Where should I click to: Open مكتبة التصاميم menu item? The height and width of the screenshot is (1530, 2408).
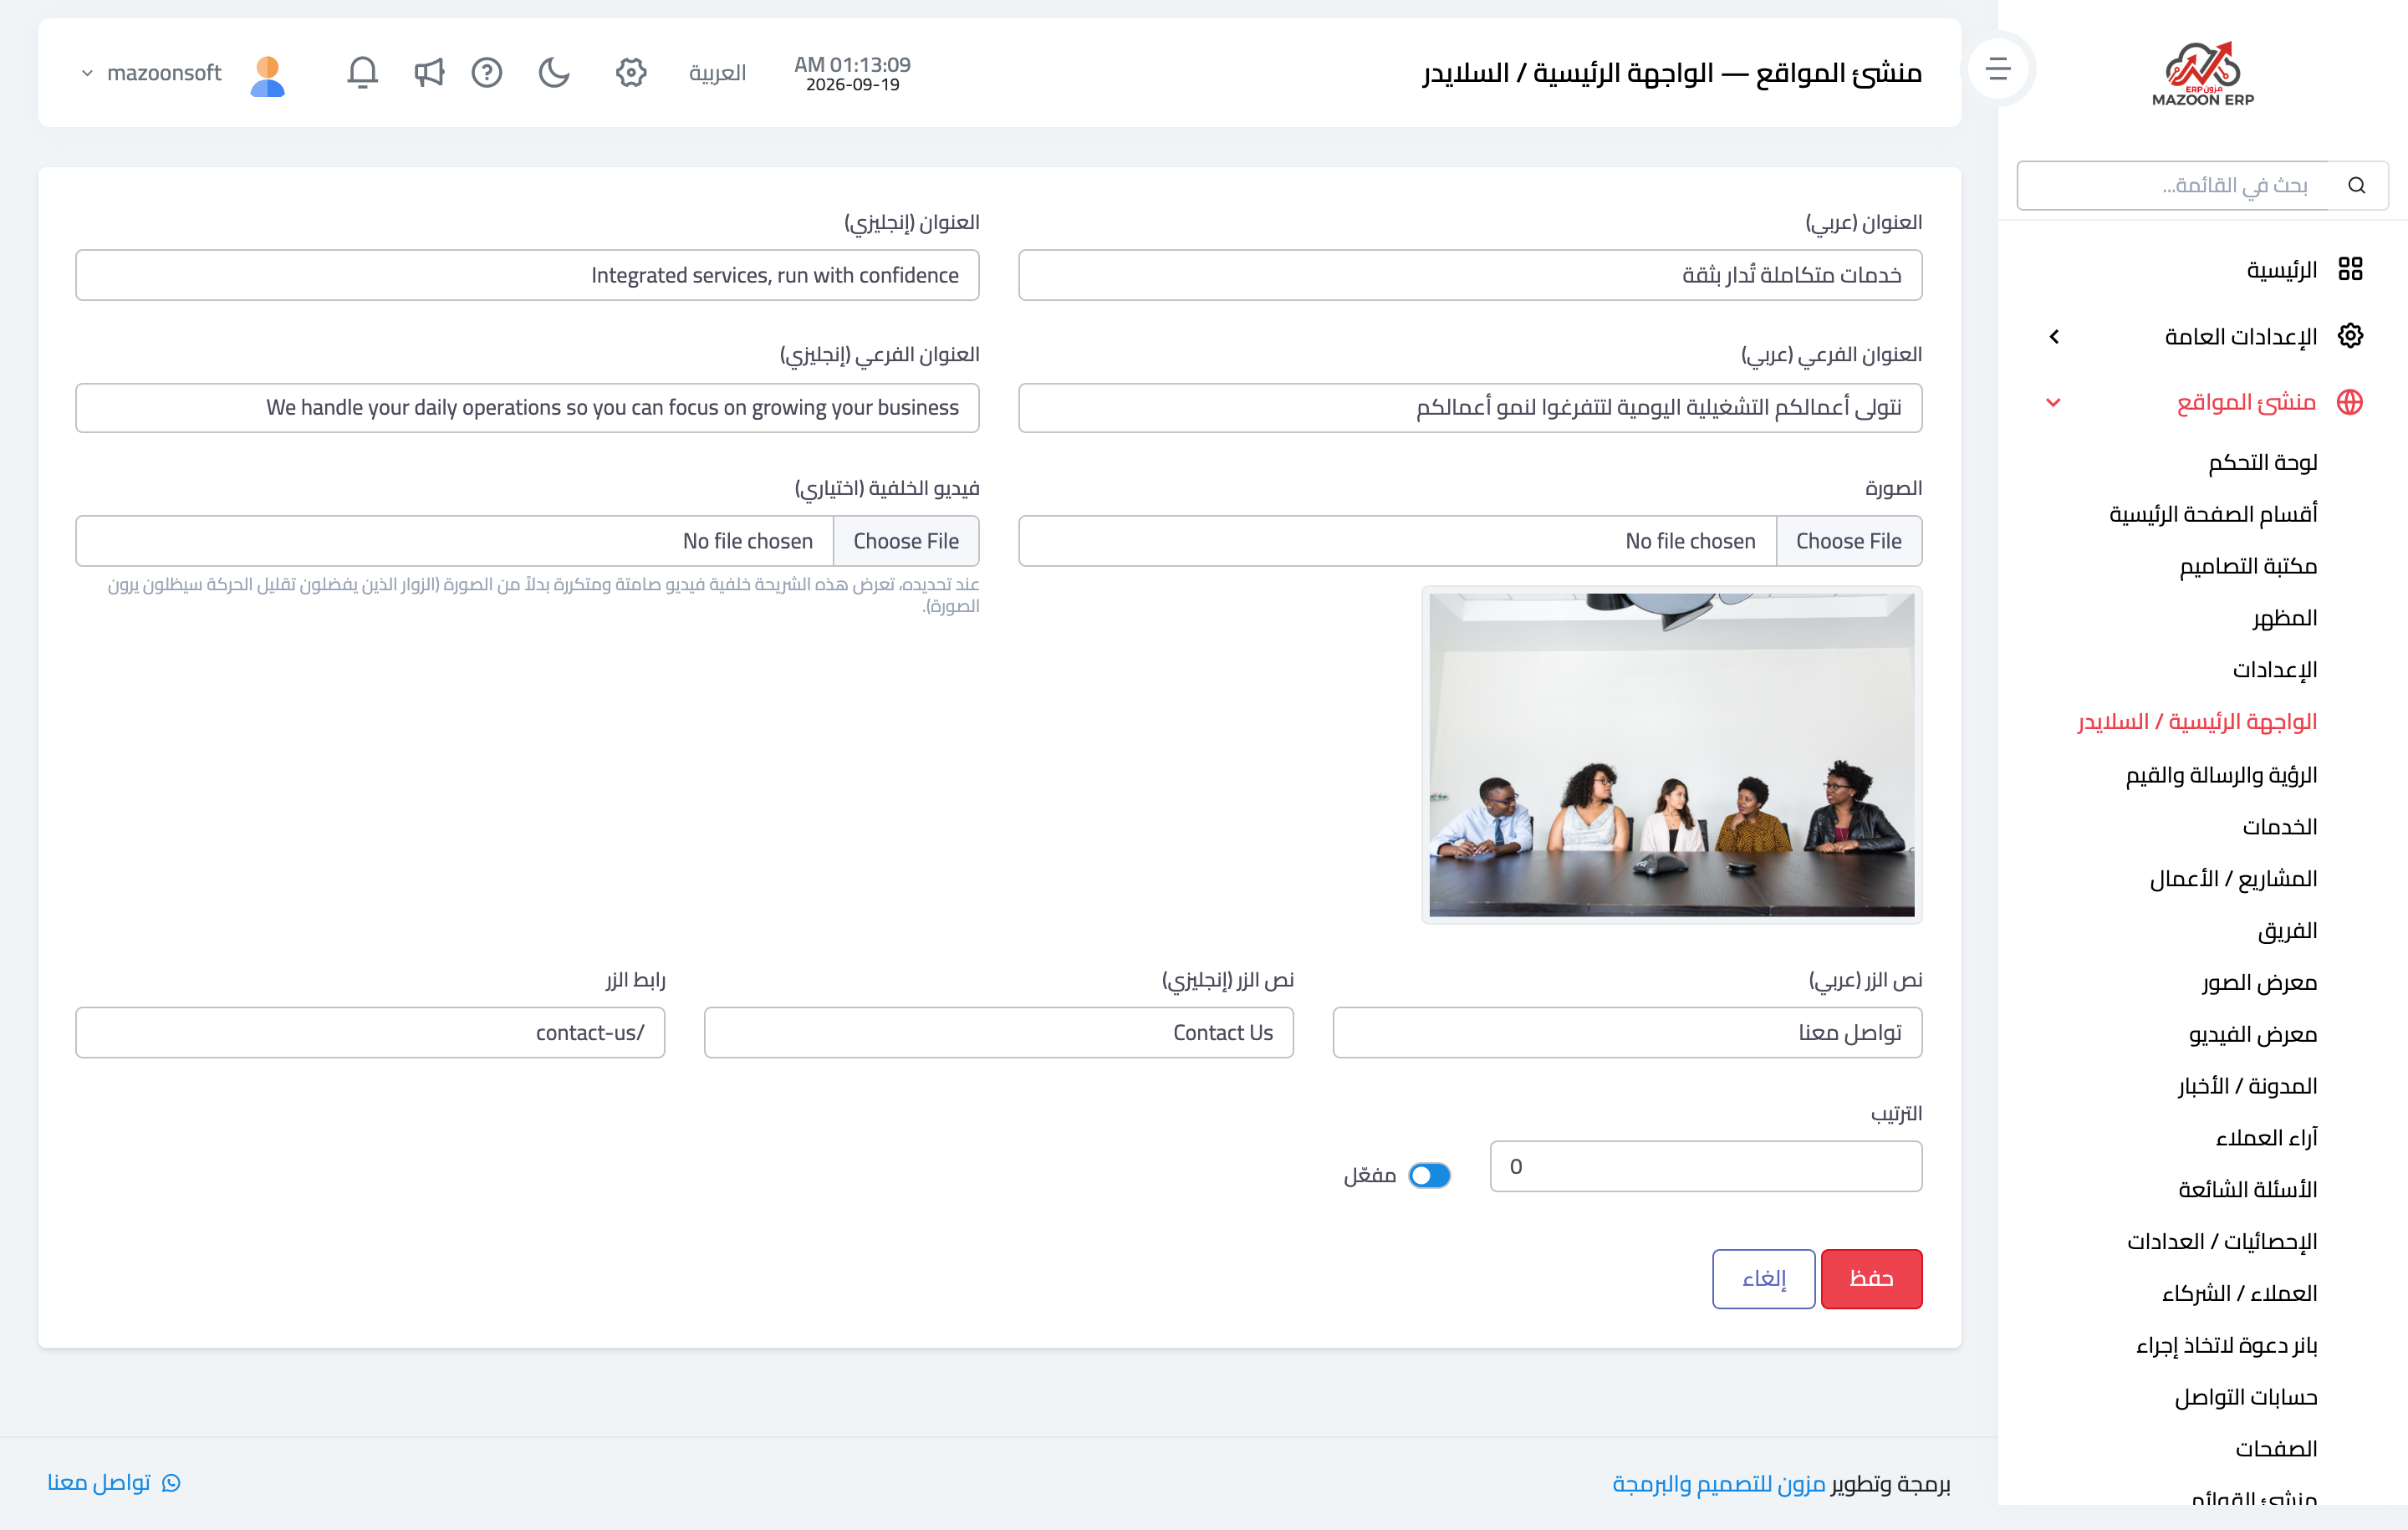click(x=2248, y=566)
